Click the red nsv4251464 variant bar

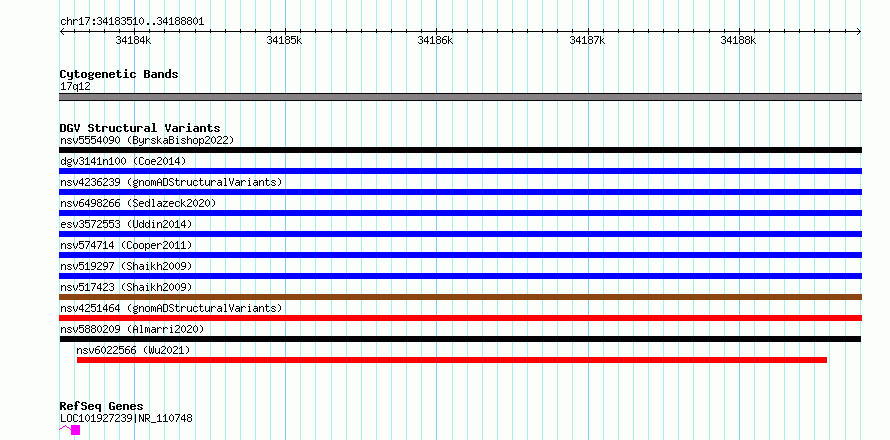(460, 318)
